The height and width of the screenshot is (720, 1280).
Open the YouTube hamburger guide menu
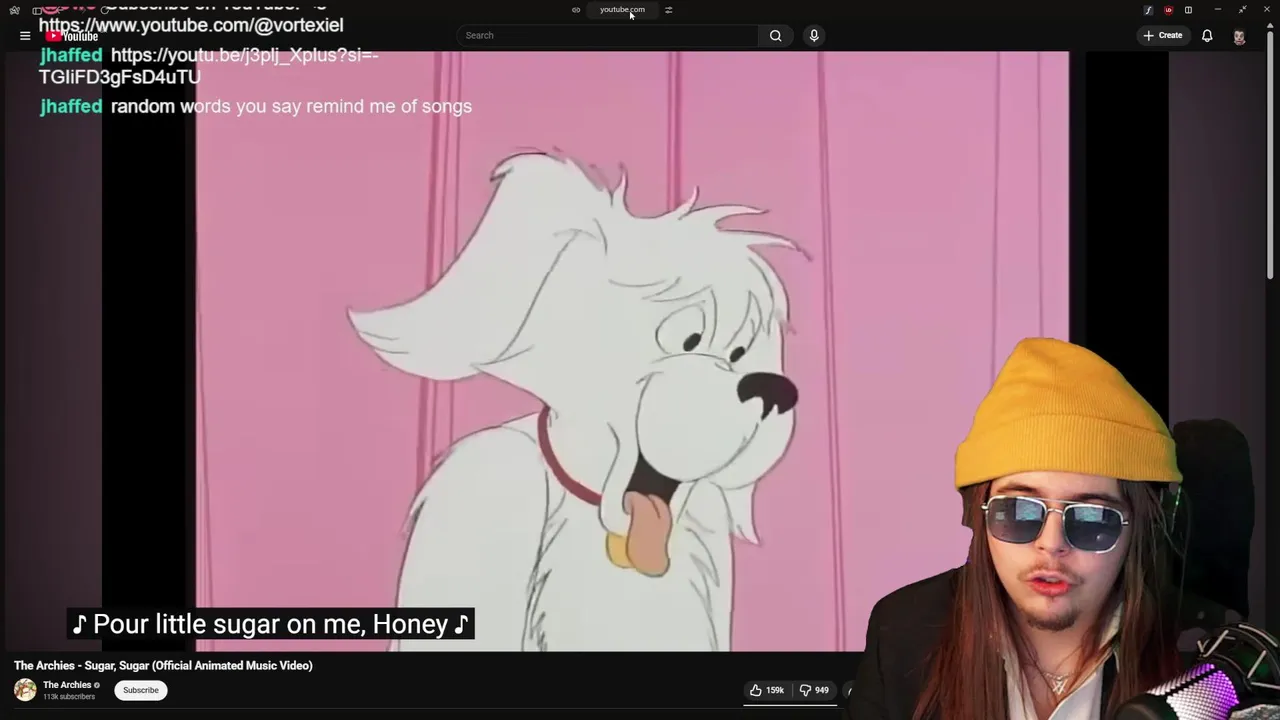pos(25,36)
